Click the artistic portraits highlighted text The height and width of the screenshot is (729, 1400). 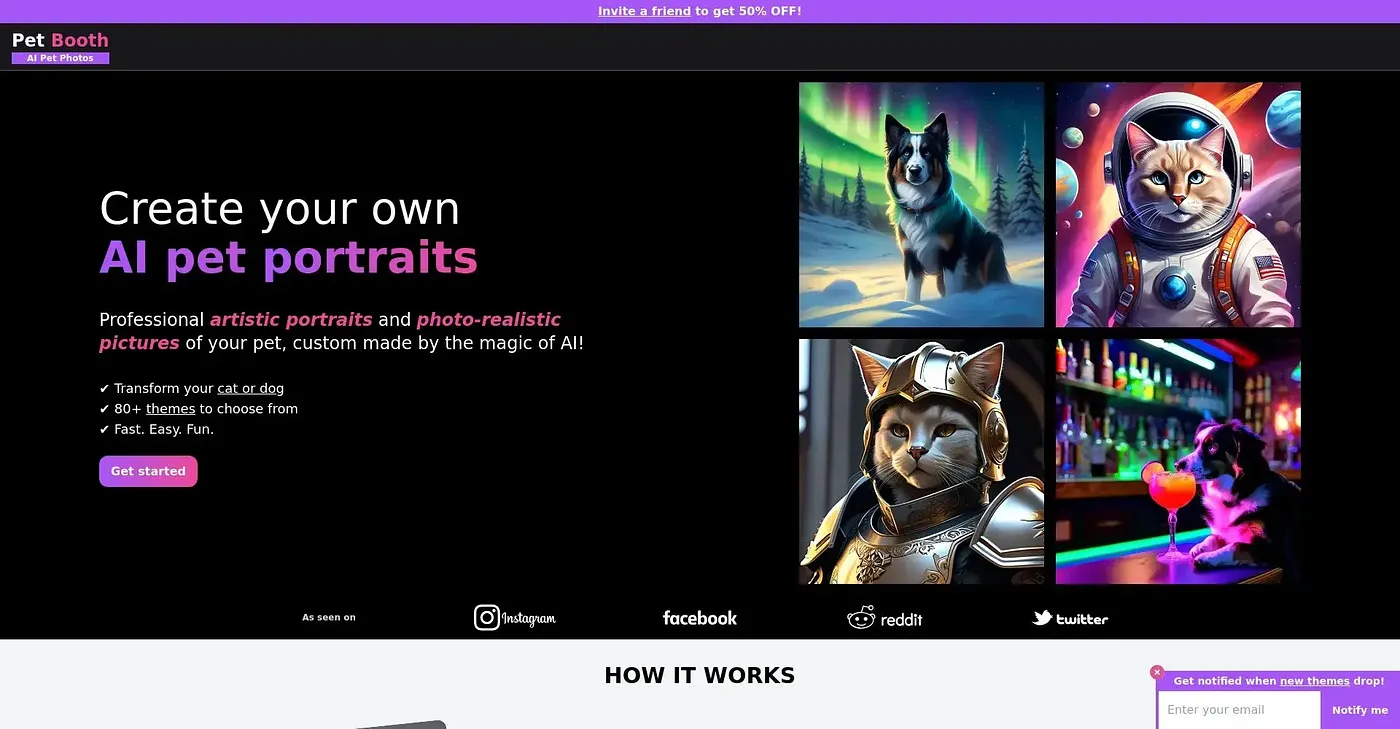tap(291, 320)
